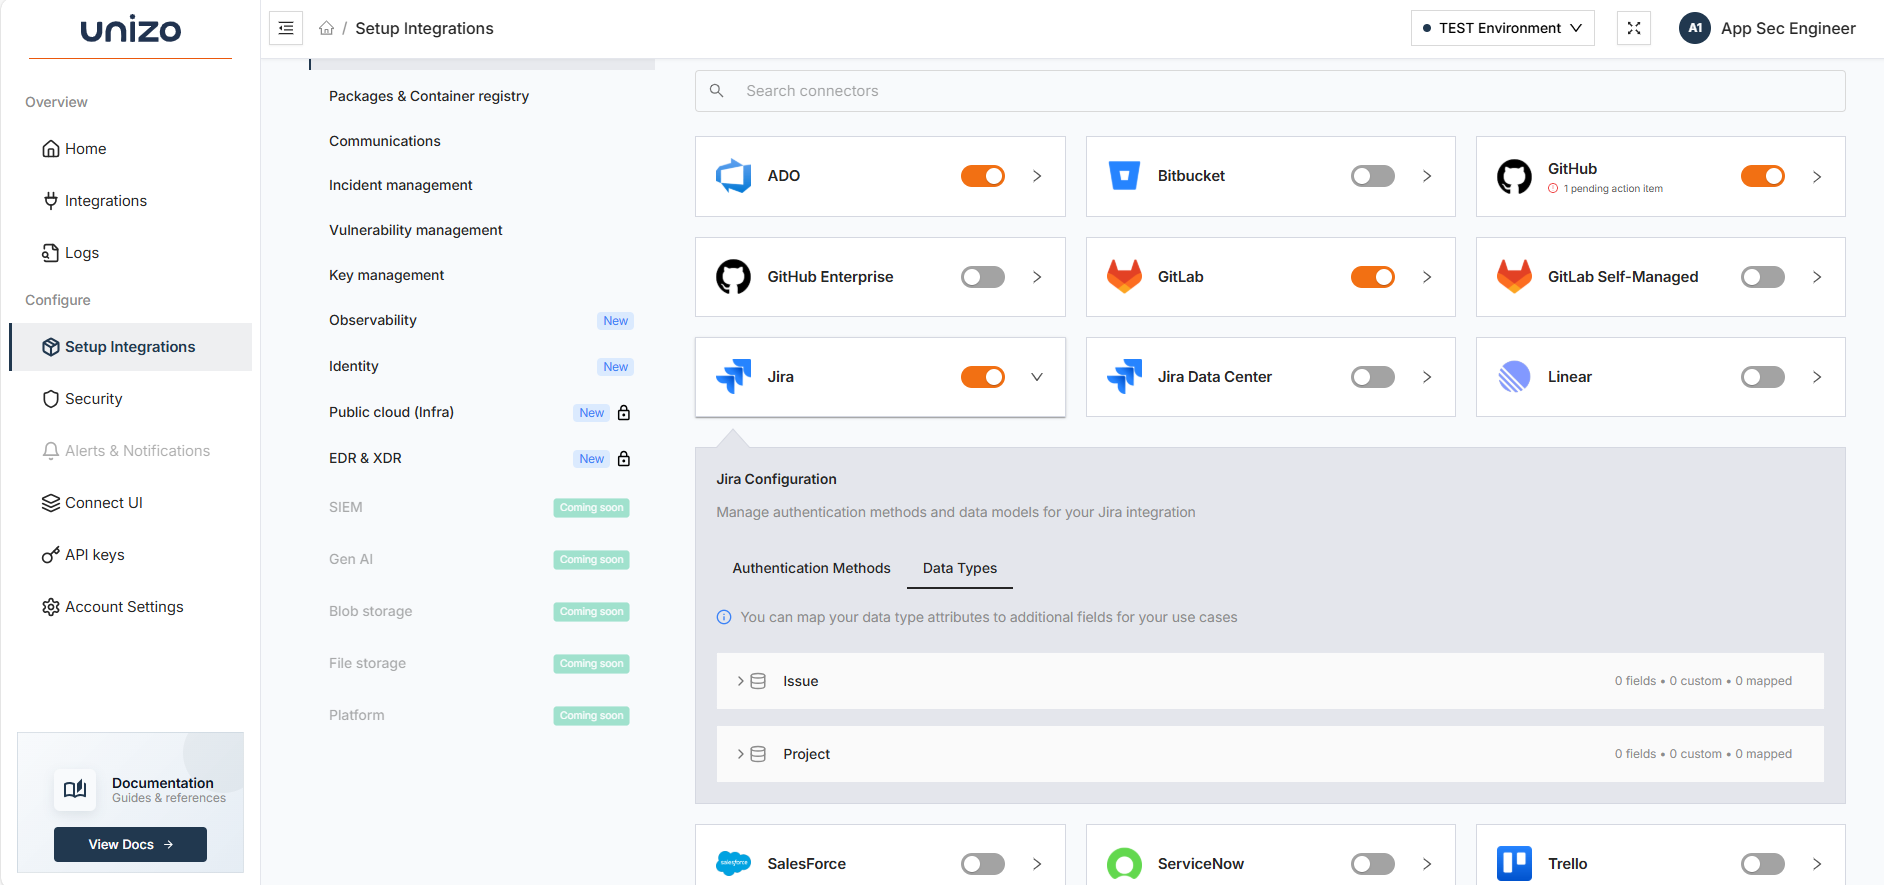Click the info icon above data types

coord(724,617)
